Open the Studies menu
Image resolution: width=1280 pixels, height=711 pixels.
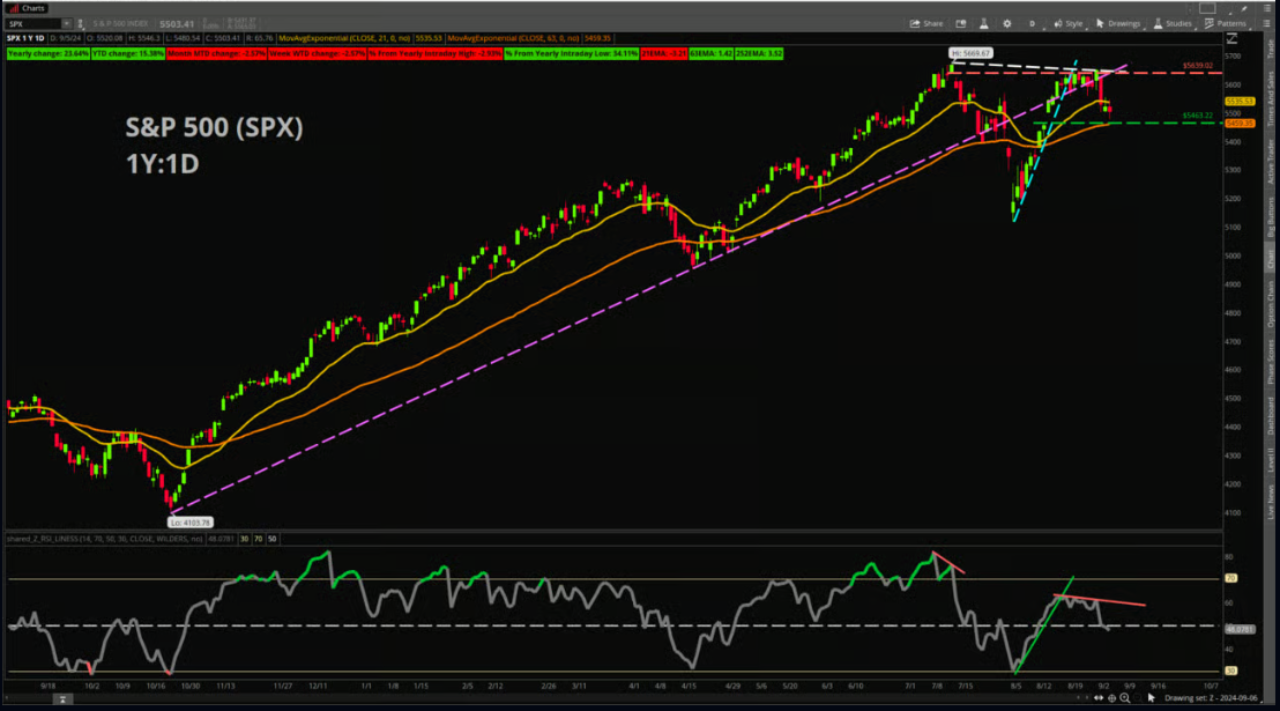point(1173,23)
